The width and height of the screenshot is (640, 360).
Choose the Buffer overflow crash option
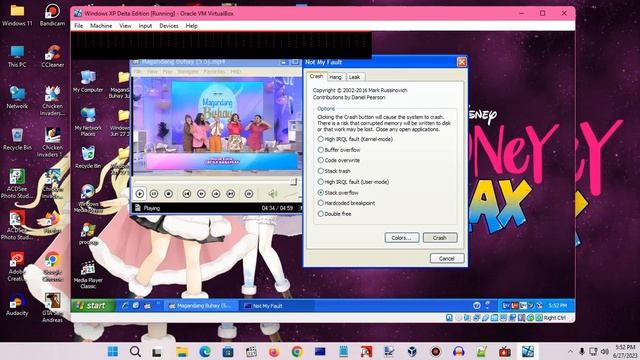tap(321, 150)
